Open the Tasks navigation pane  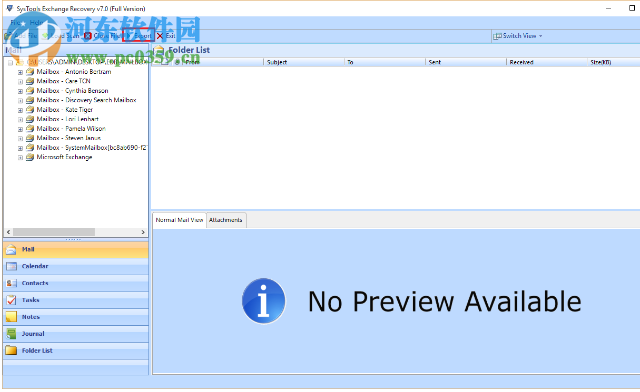76,300
